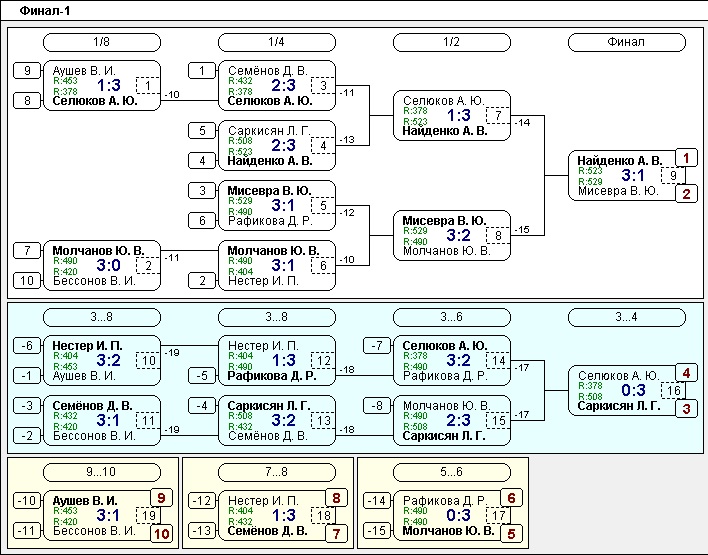
Task: Click dashed match number 14 box
Action: (x=498, y=360)
